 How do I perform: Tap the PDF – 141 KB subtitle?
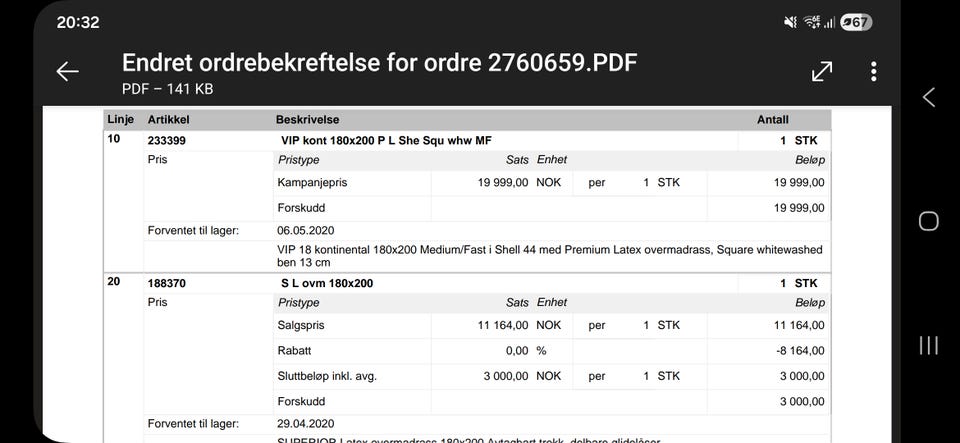(167, 89)
